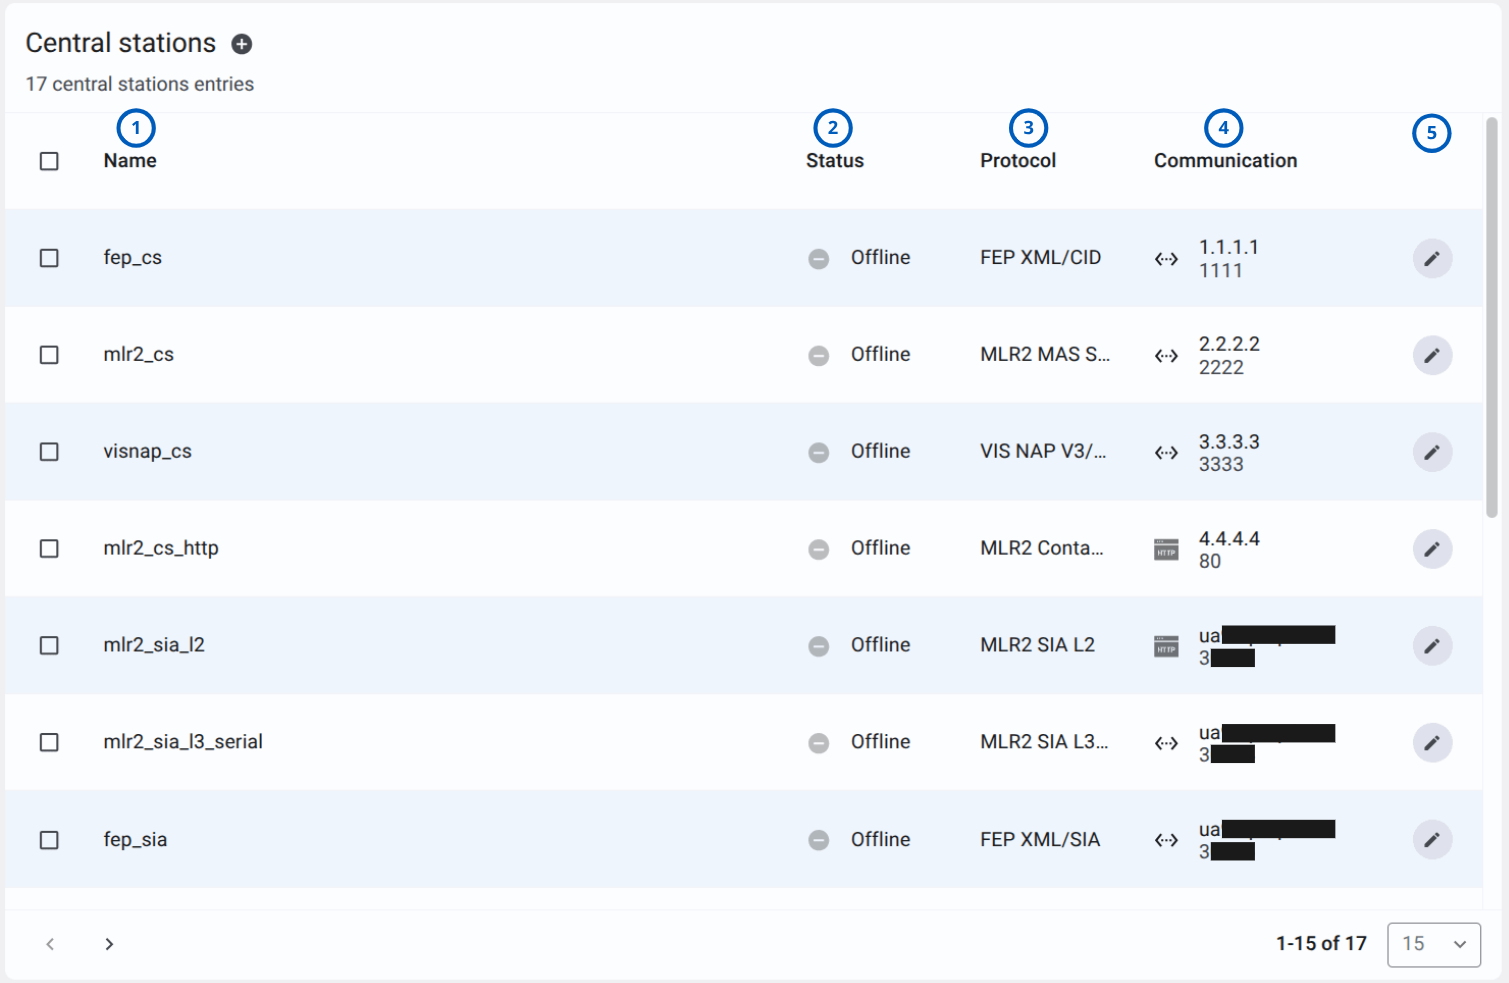
Task: Click offline status icon for mlr2_sia_l3_serial
Action: tap(819, 743)
